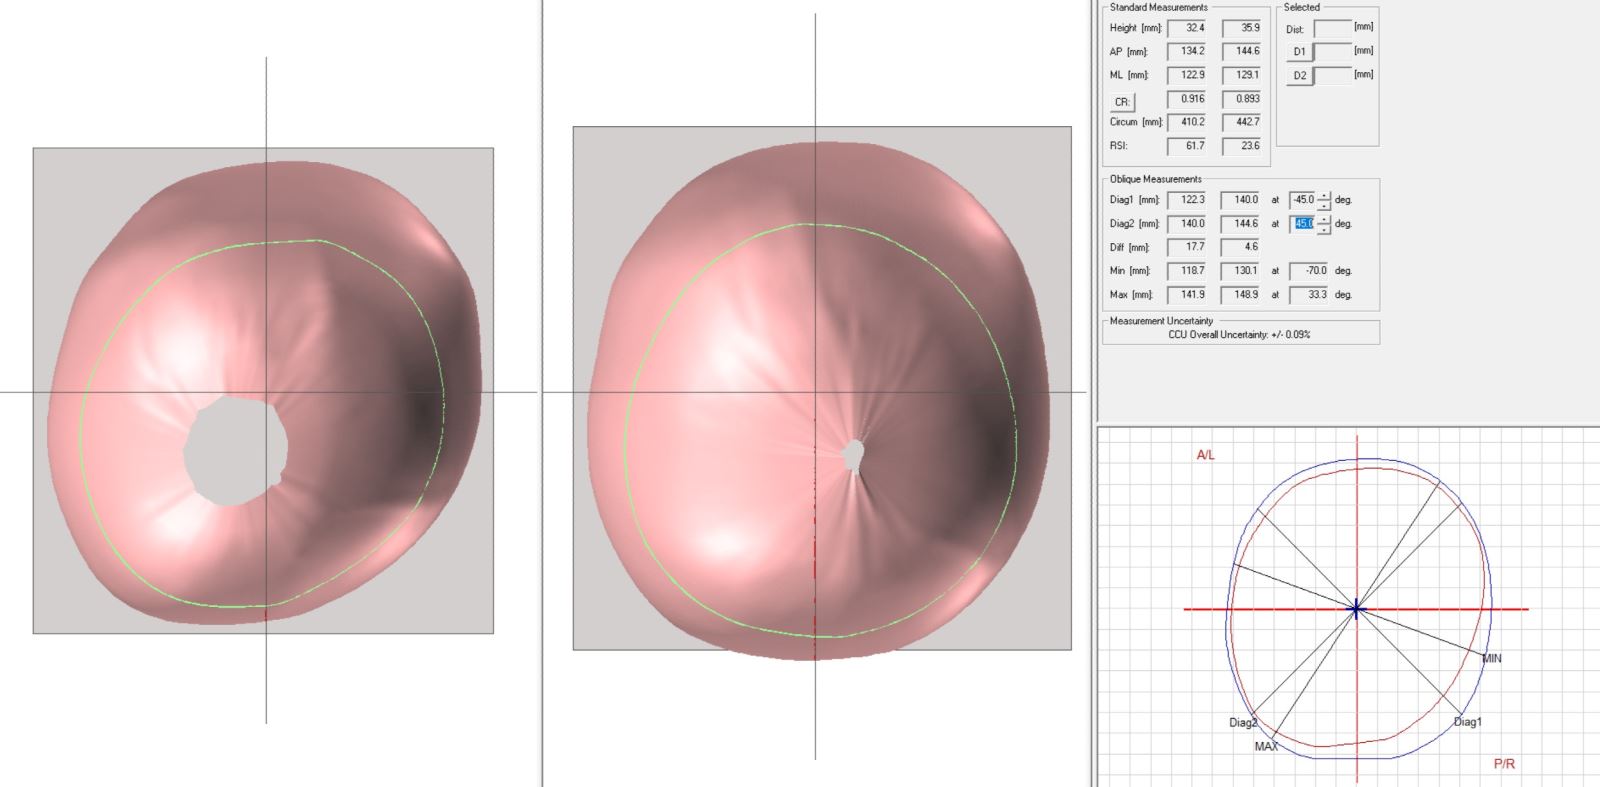Select the Min value 118.7

pyautogui.click(x=1187, y=271)
